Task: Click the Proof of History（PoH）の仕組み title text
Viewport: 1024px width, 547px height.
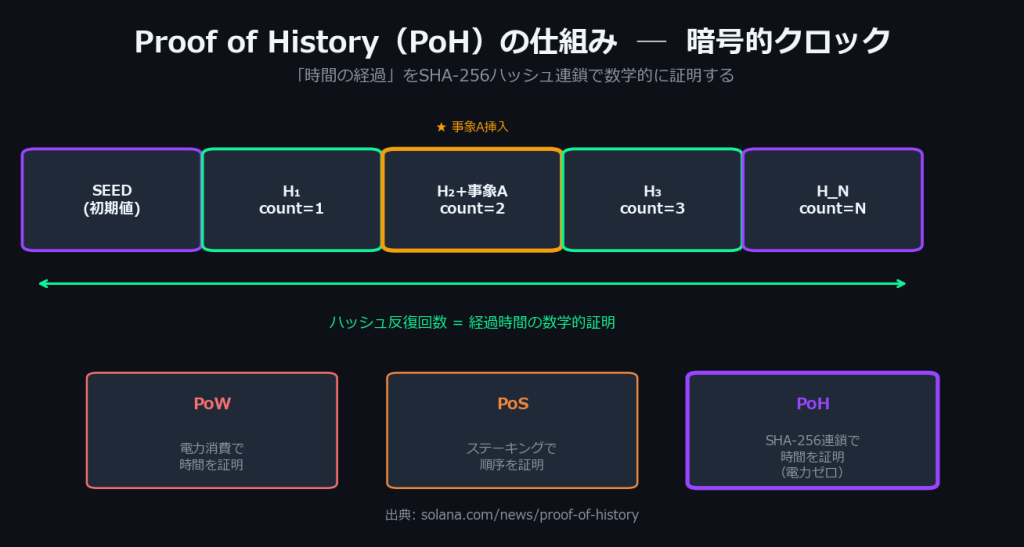Action: (x=368, y=42)
